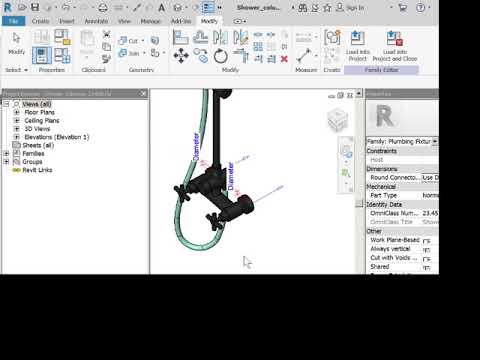Expand the 3D Views node
The image size is (480, 360).
tap(17, 129)
